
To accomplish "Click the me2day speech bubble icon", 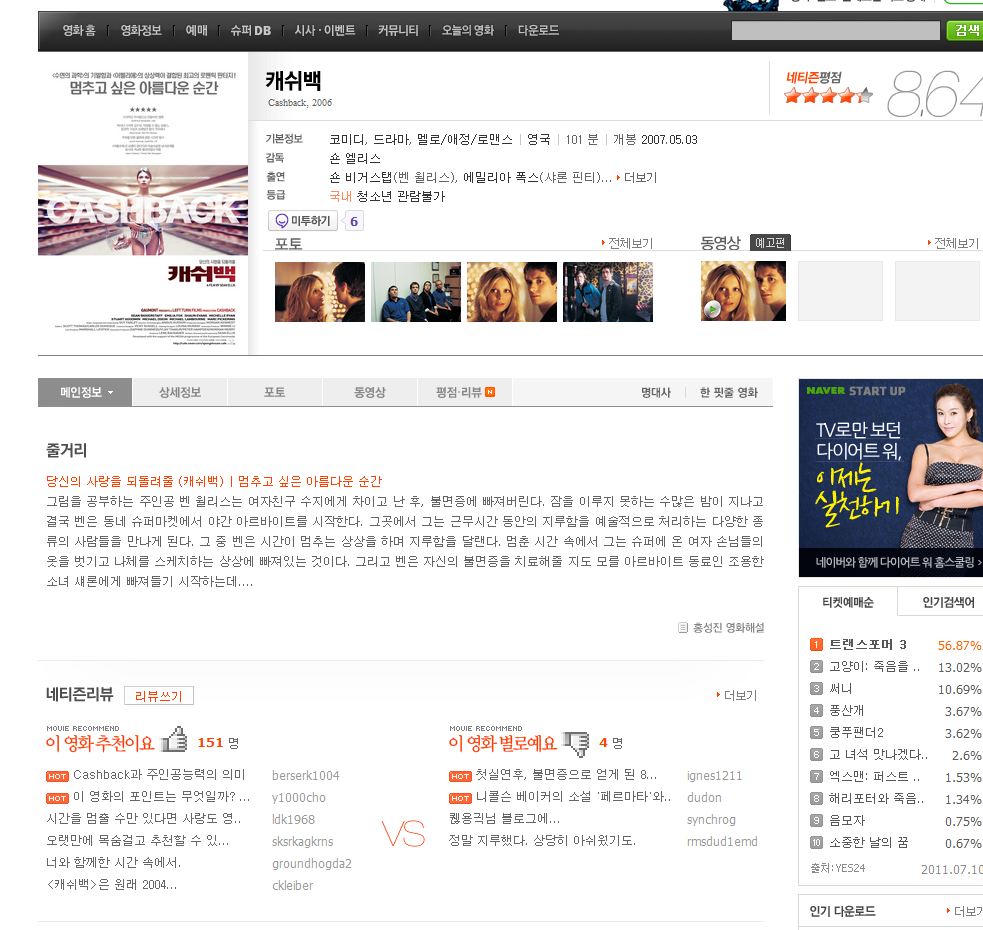I will coord(281,221).
